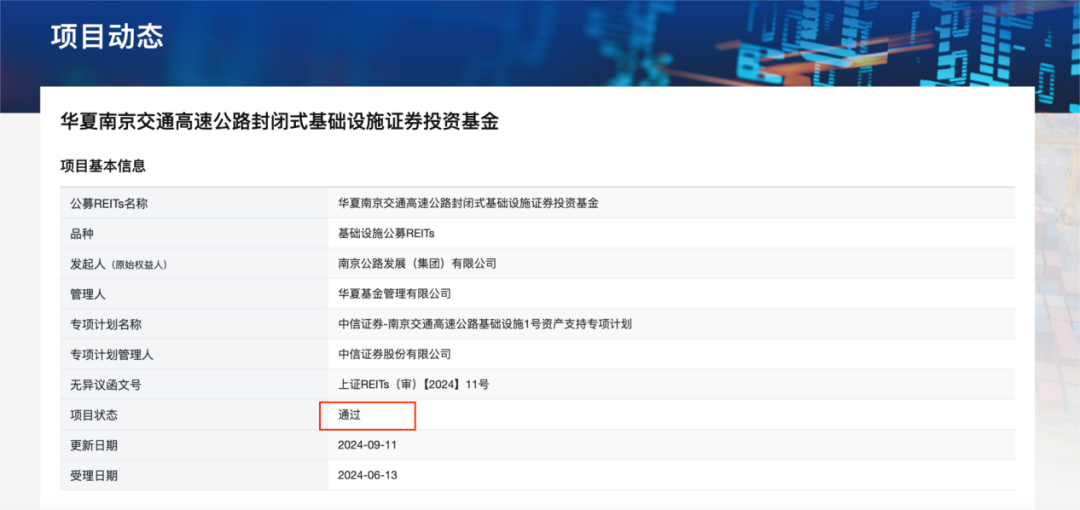Select 上证REITs（审）【2024】11号 value
This screenshot has width=1080, height=510.
[413, 385]
